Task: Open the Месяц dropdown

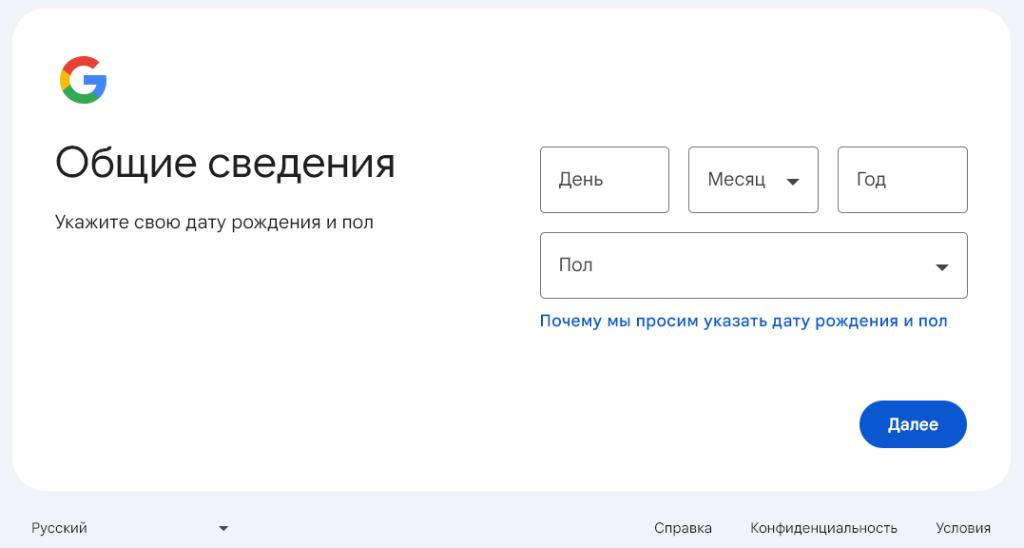Action: tap(752, 180)
